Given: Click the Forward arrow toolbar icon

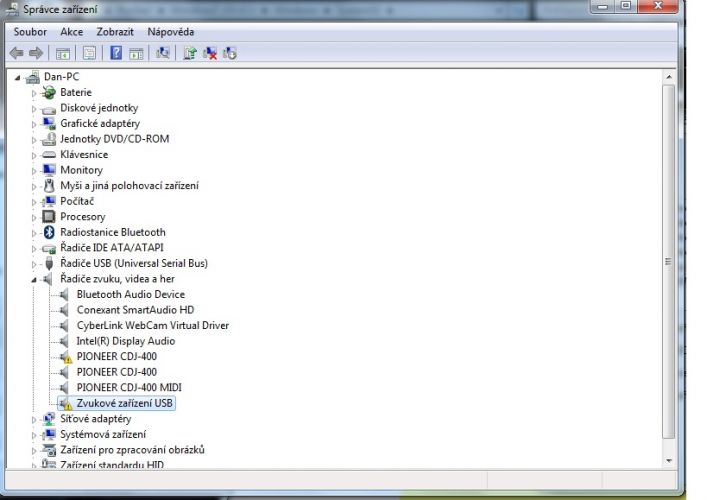Looking at the screenshot, I should [36, 53].
